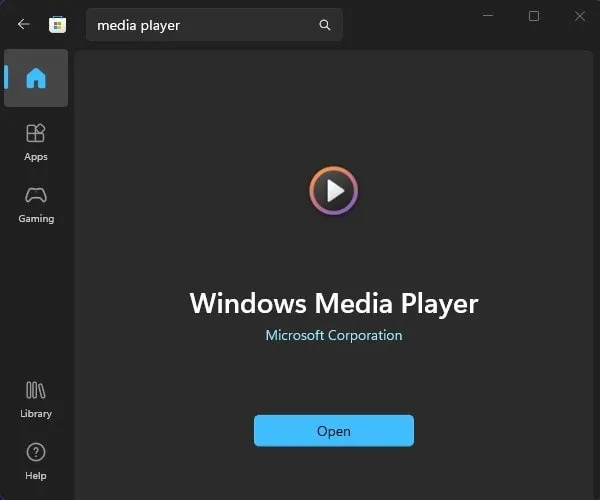Switch to the Apps section
Image resolution: width=600 pixels, height=500 pixels.
tap(36, 143)
